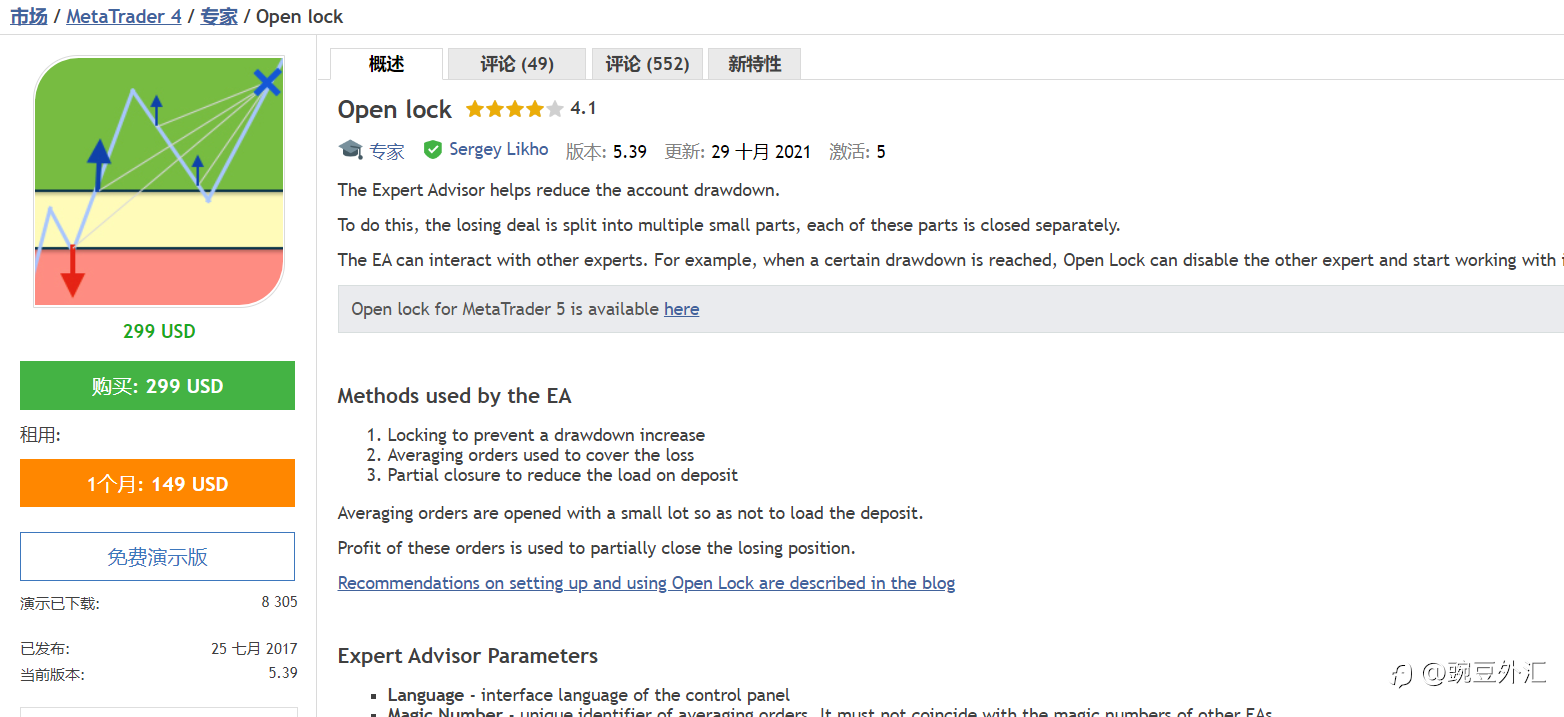The height and width of the screenshot is (717, 1564).
Task: Click the watermark logo icon
Action: 1404,674
